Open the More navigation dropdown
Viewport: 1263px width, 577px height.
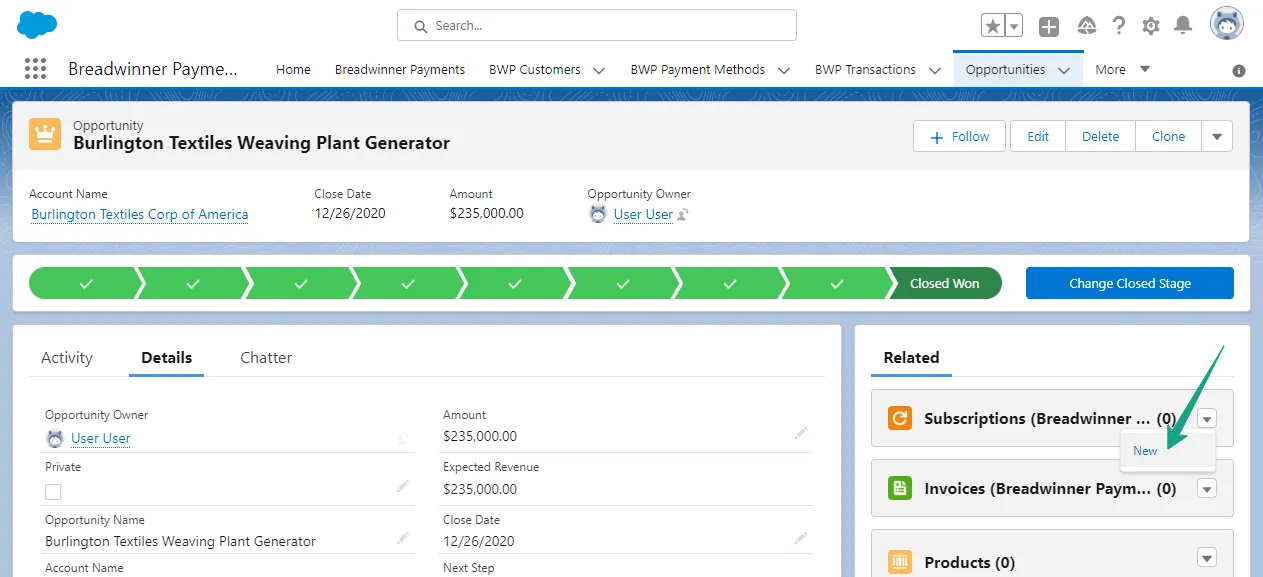coord(1123,69)
